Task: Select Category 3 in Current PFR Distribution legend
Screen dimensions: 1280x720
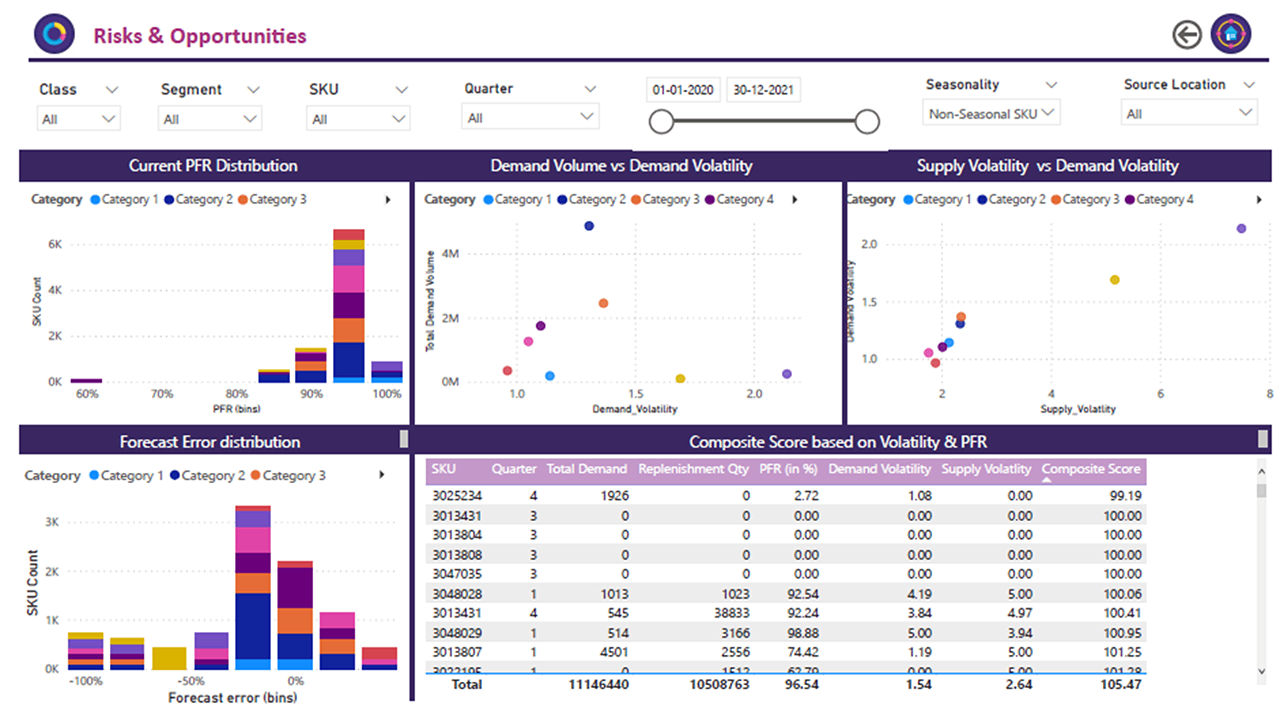Action: pos(272,200)
